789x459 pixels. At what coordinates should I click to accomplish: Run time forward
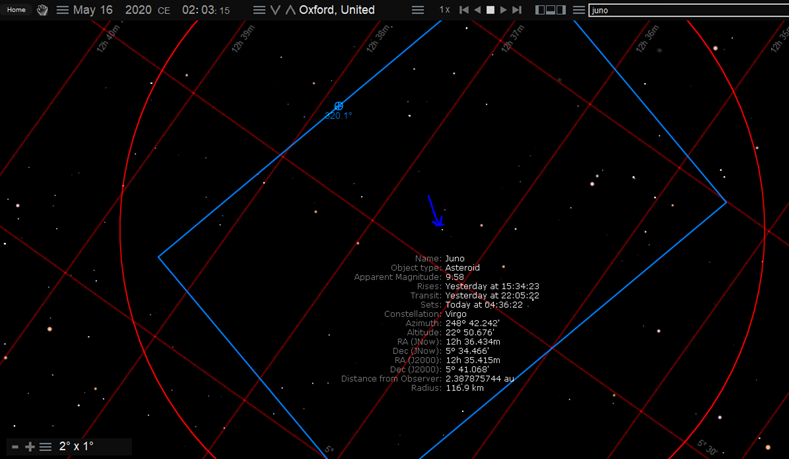click(503, 10)
